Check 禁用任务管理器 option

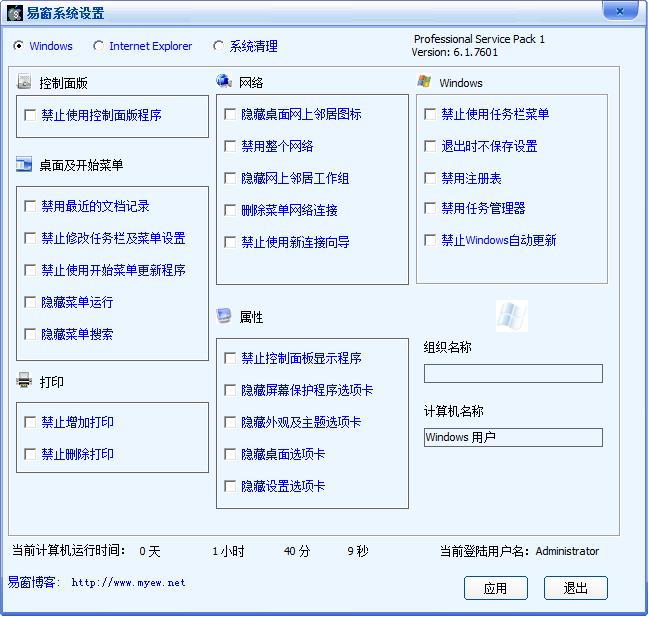point(431,209)
